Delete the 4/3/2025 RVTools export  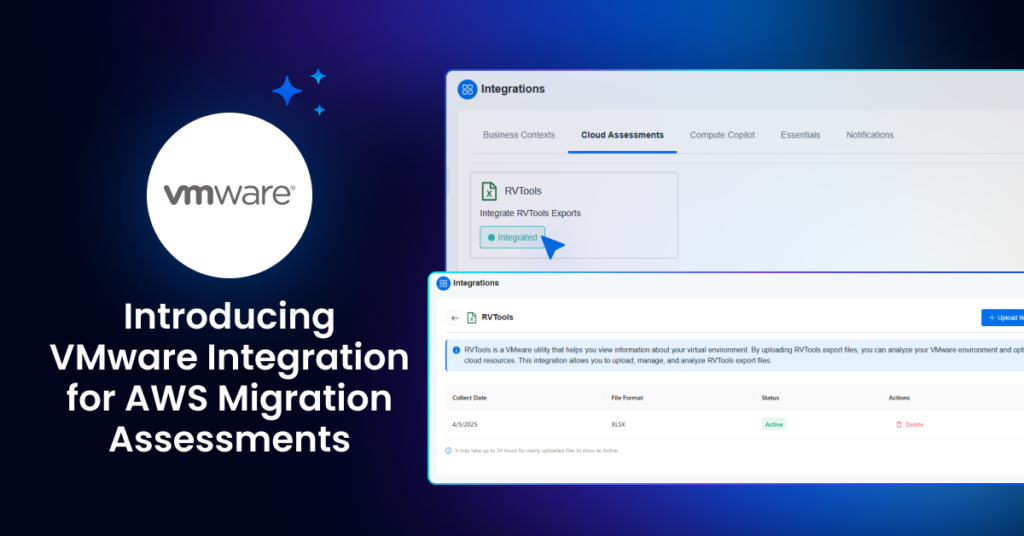tap(910, 424)
